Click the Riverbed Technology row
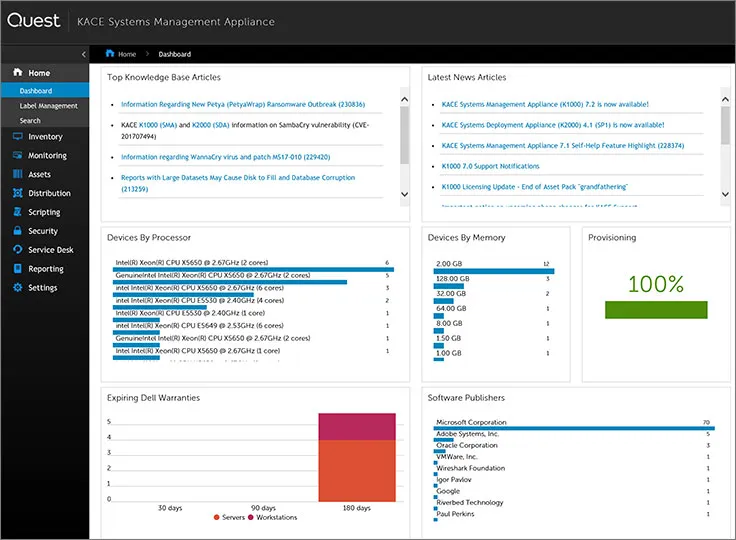The image size is (736, 540). 574,505
